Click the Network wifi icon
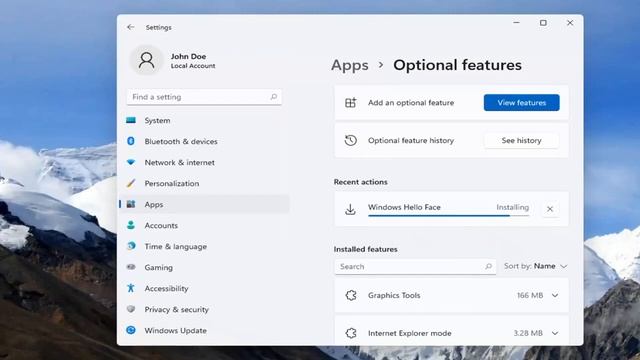 [131, 162]
